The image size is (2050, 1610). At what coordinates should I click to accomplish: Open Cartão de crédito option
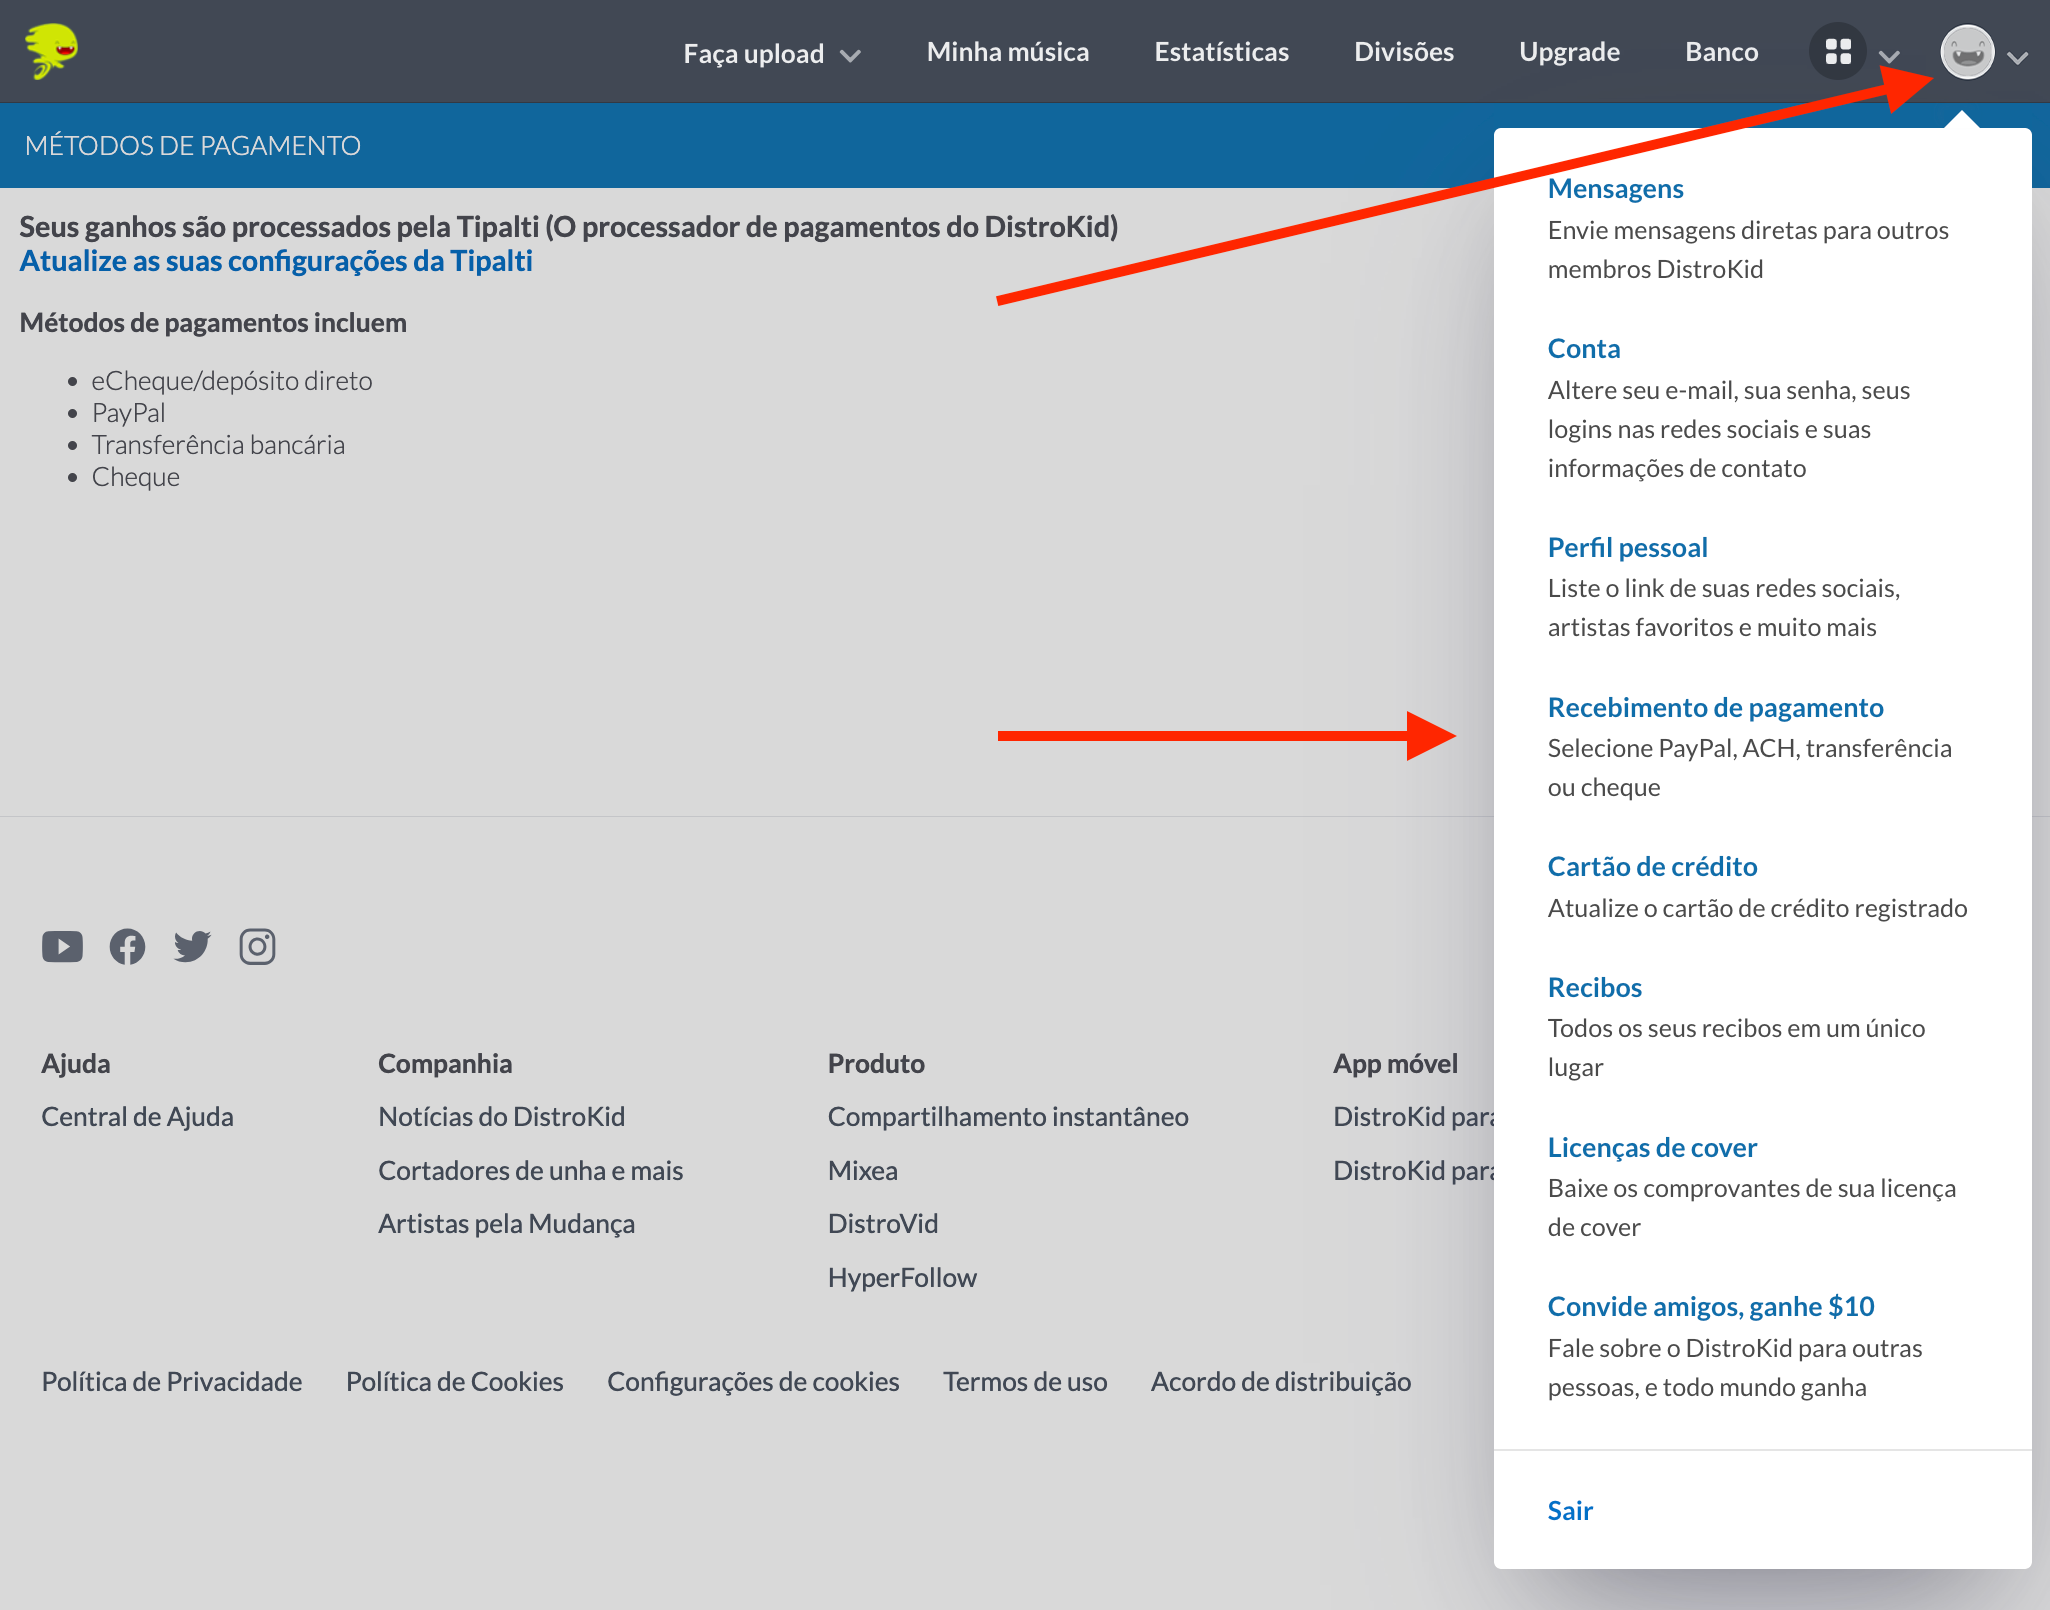[1652, 866]
